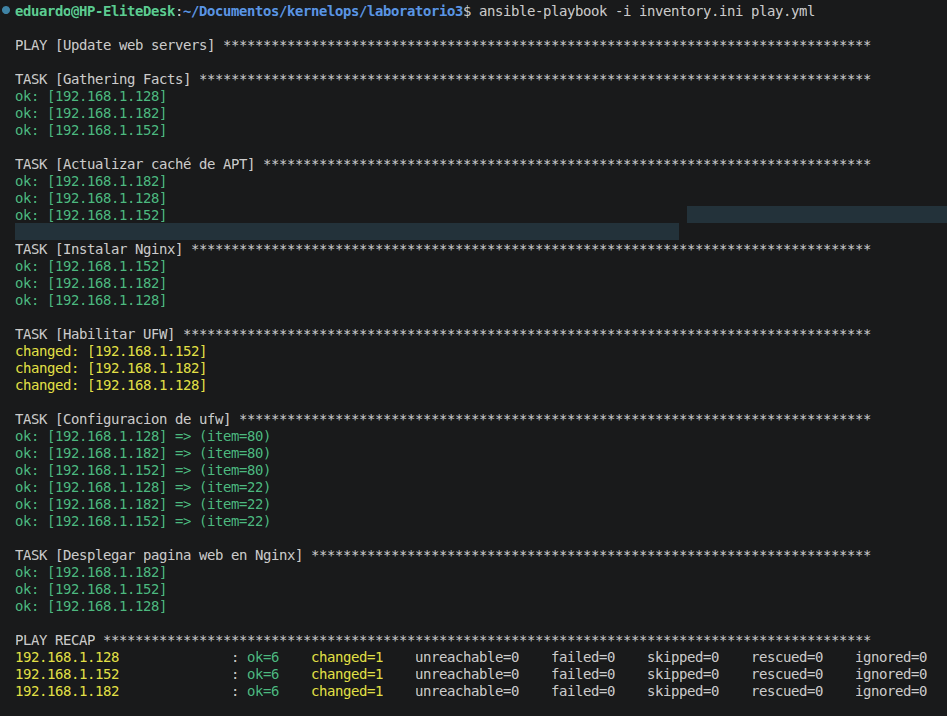Click ok: [192.168.1.152] under Actualizar caché de APT
This screenshot has height=716, width=947.
coord(91,216)
